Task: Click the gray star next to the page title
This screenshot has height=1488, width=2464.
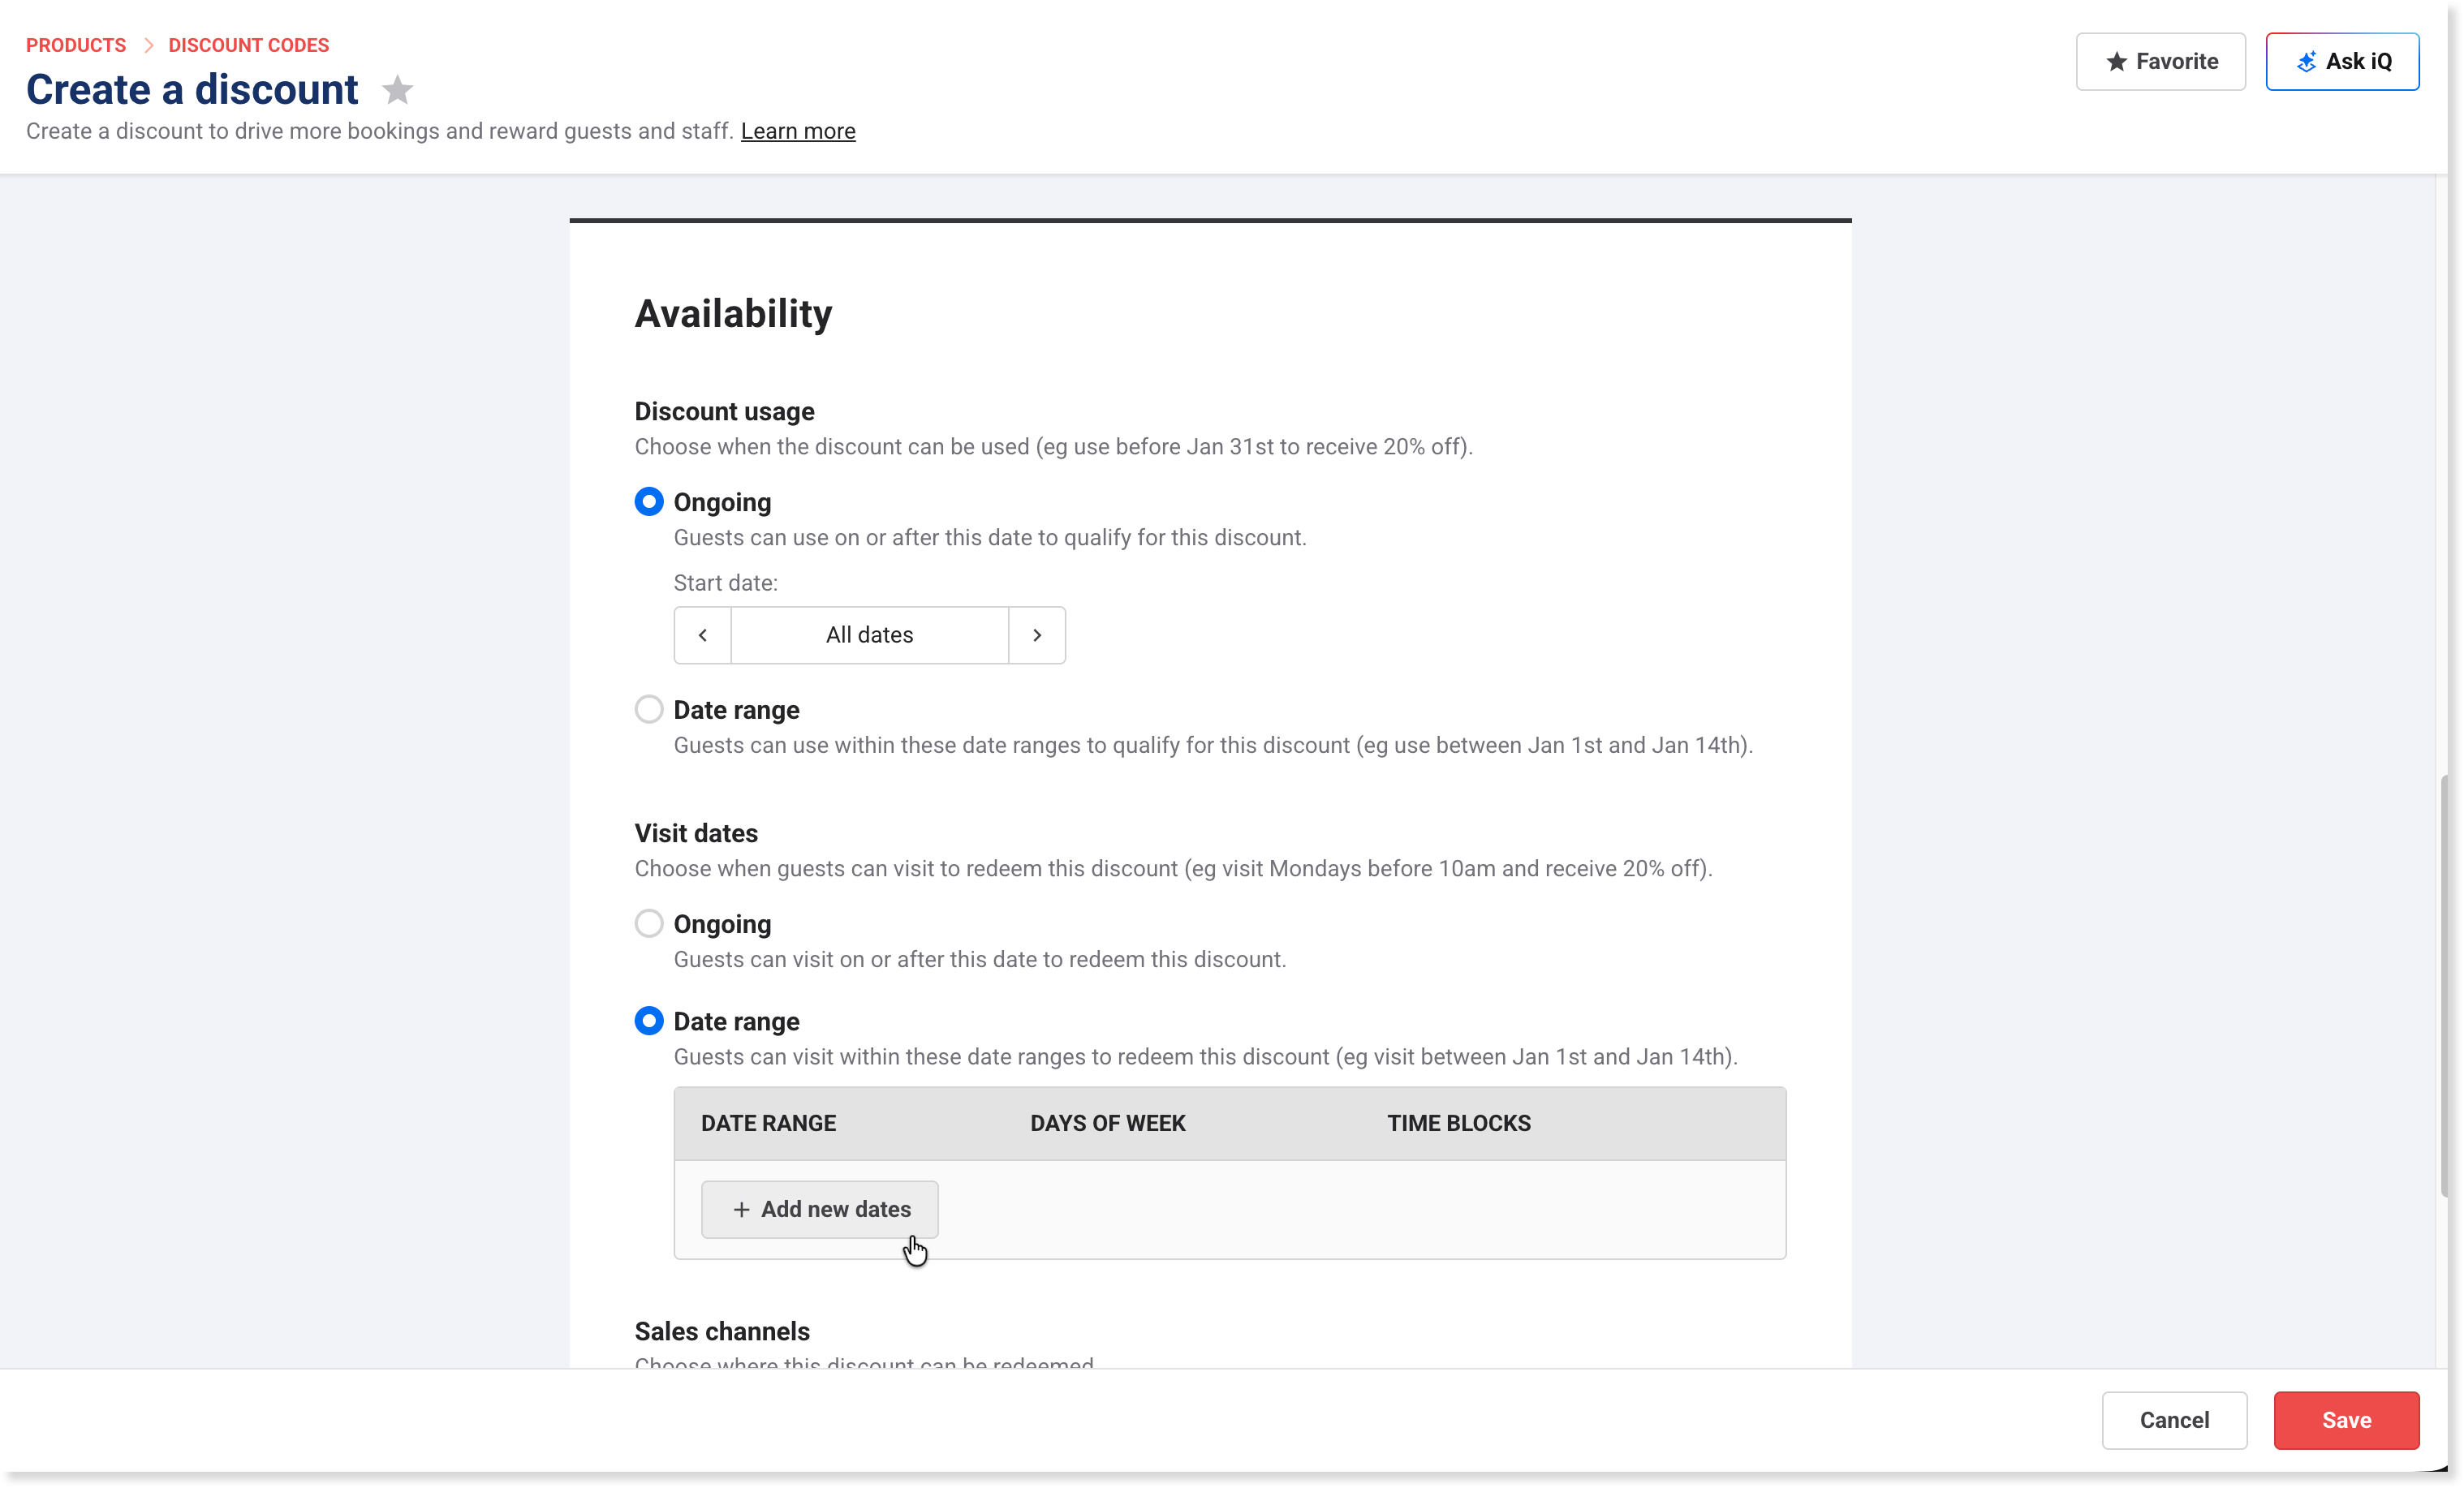Action: tap(397, 90)
